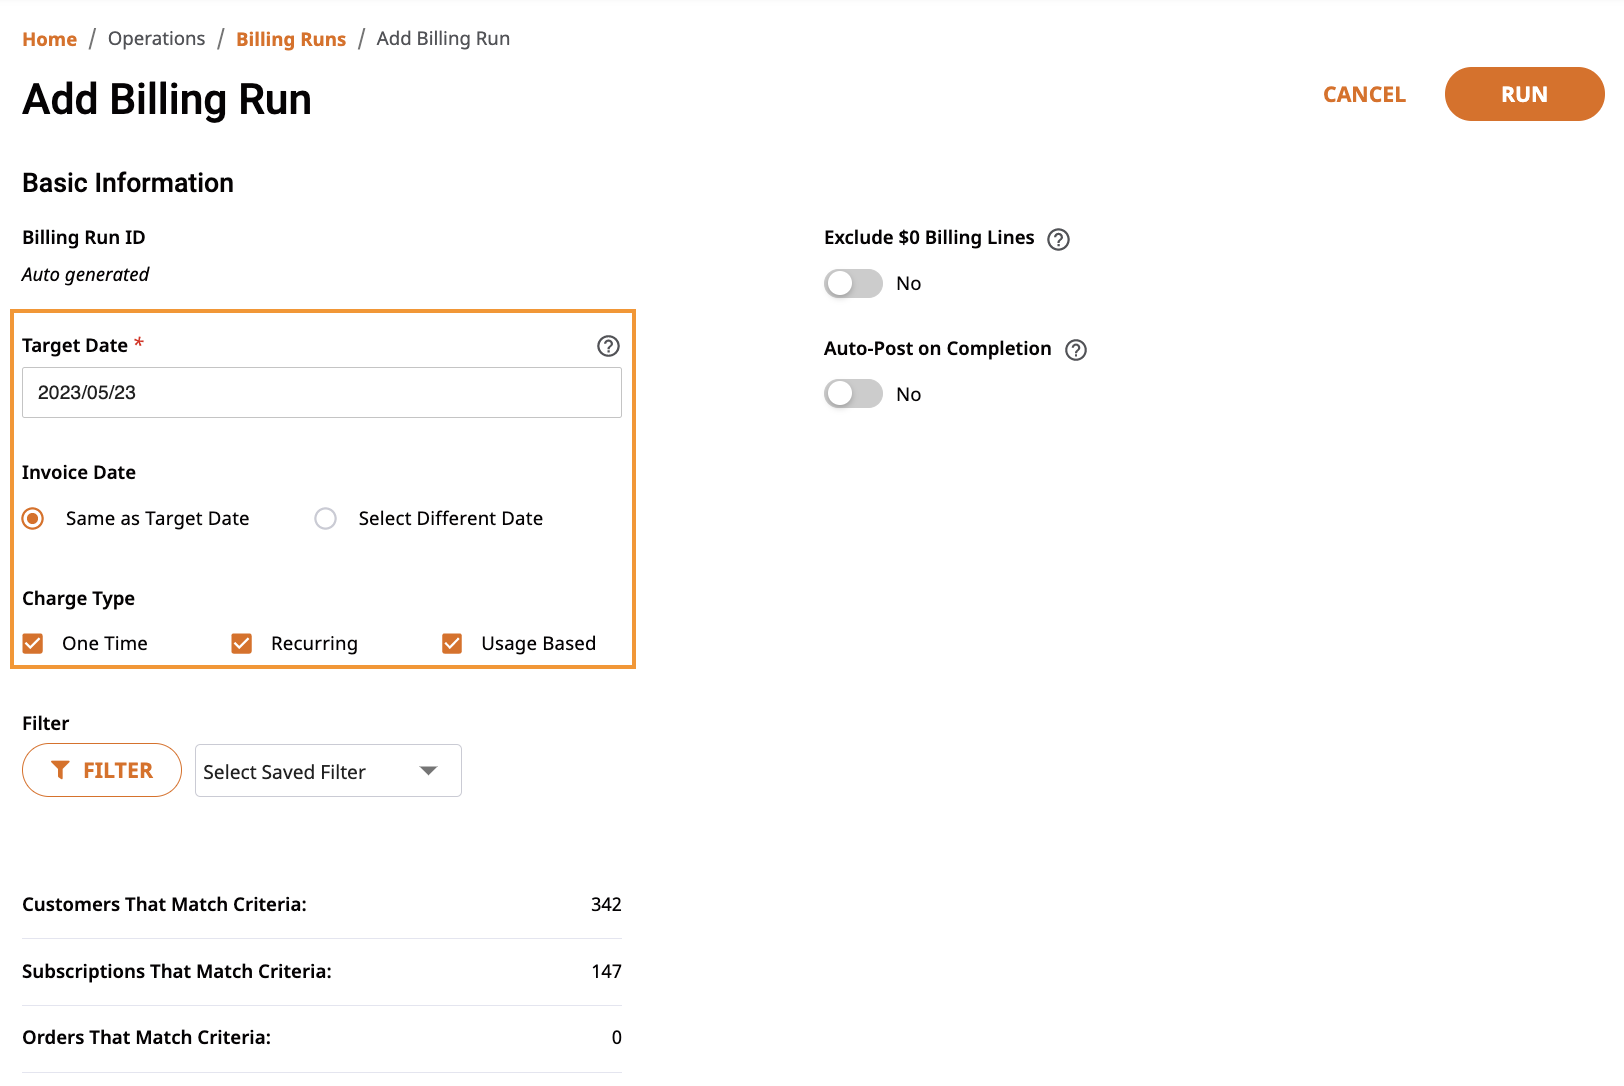Toggle Exclude $0 Billing Lines switch
The width and height of the screenshot is (1624, 1086).
(x=853, y=283)
